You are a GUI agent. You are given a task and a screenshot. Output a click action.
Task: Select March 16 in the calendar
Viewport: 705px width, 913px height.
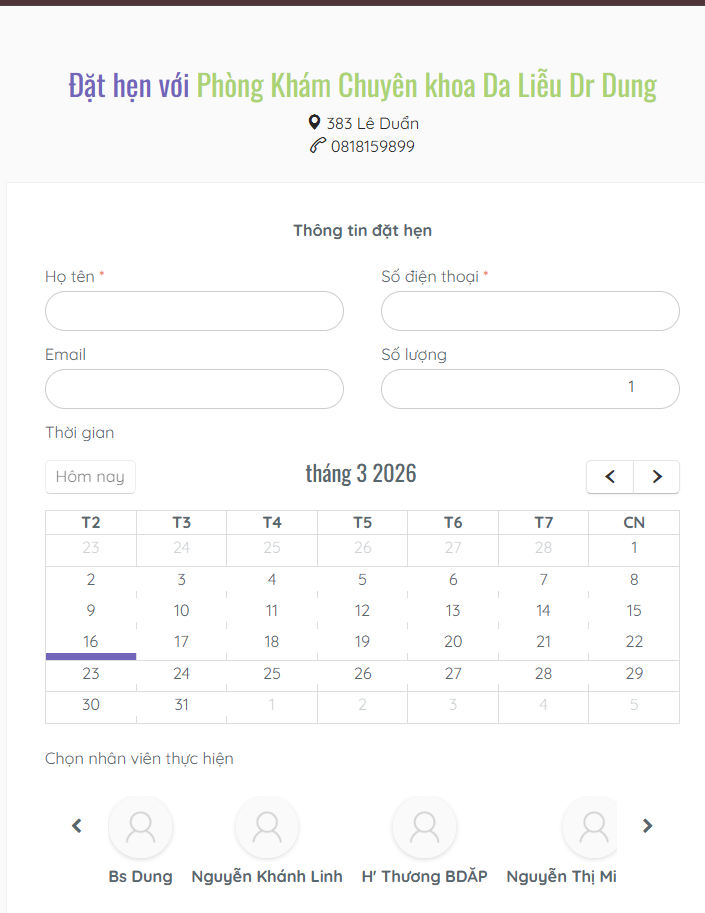click(91, 642)
